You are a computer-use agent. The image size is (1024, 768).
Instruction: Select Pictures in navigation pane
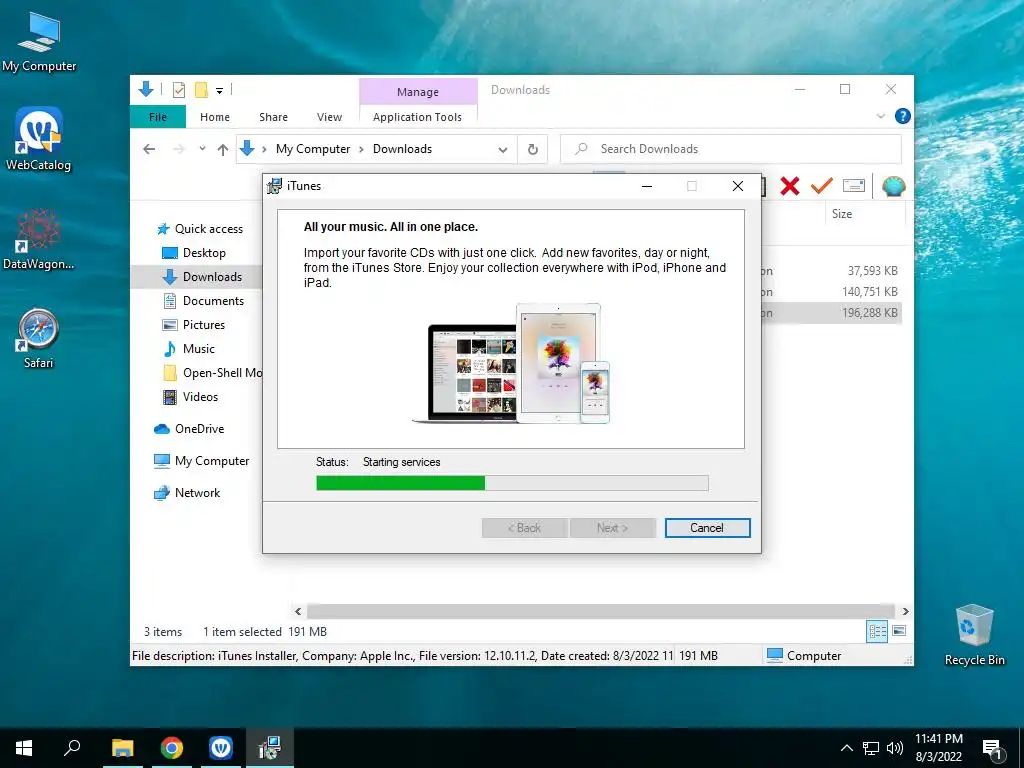coord(203,325)
